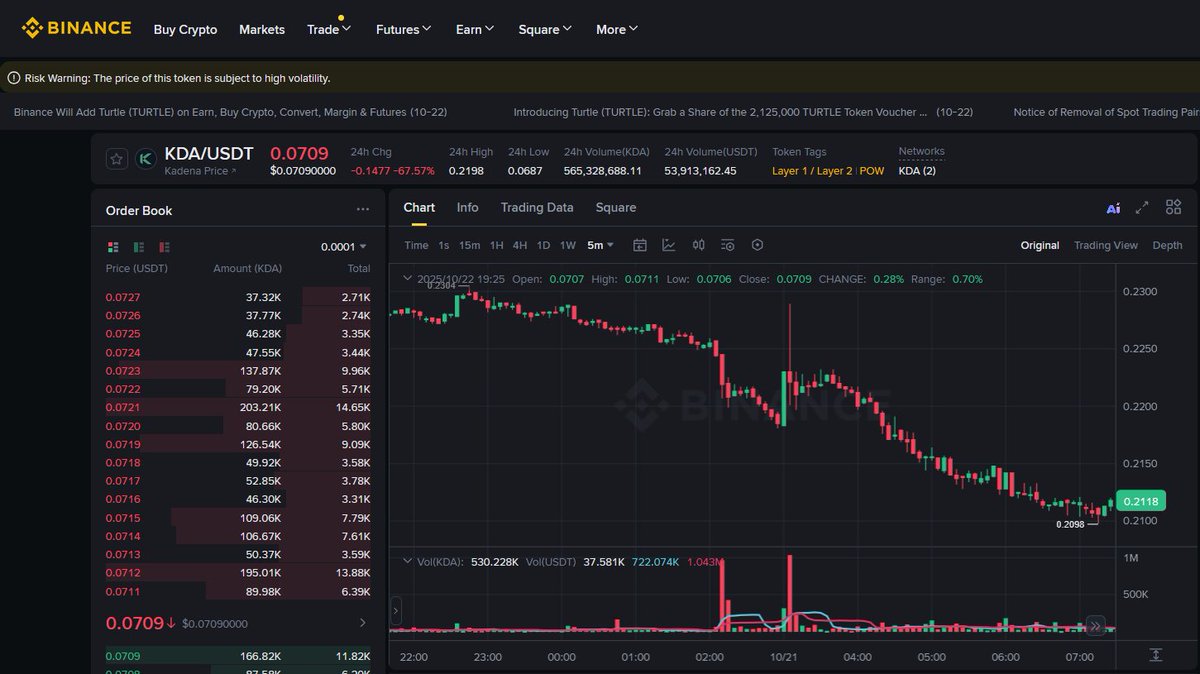This screenshot has height=674, width=1200.
Task: Jump to latest candles double-arrow button
Action: tap(1096, 626)
